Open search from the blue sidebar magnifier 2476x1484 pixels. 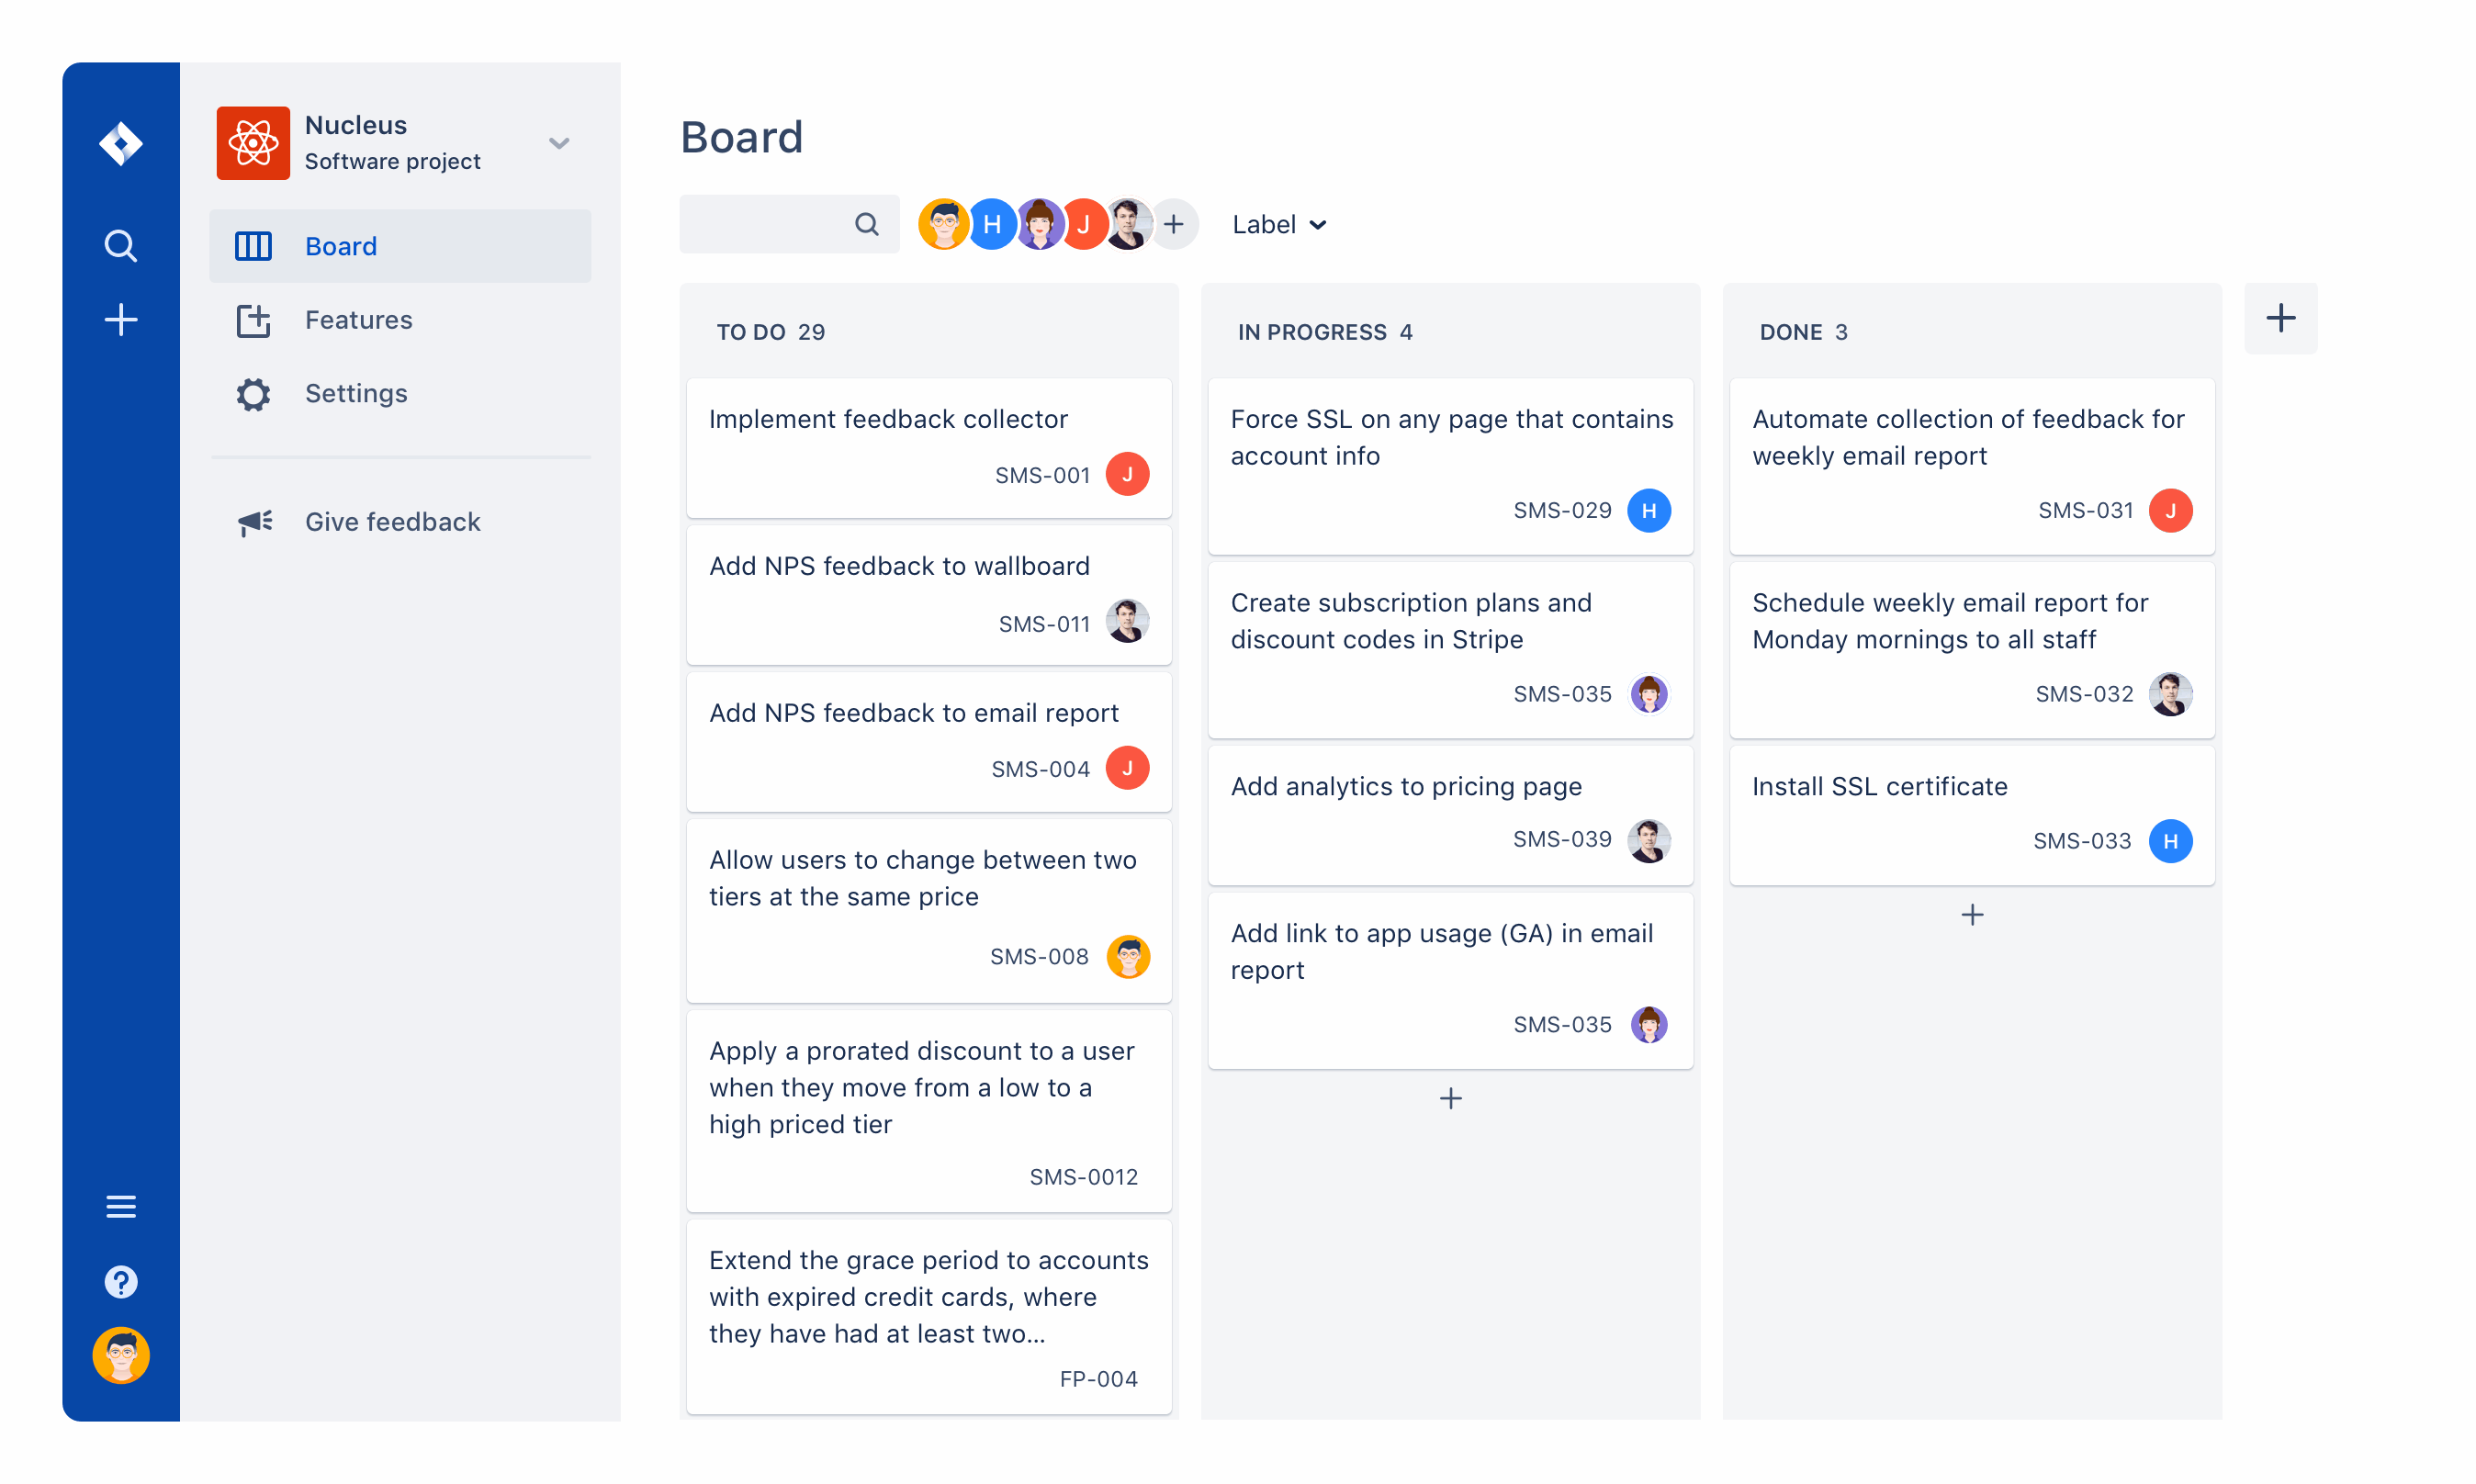[x=120, y=244]
